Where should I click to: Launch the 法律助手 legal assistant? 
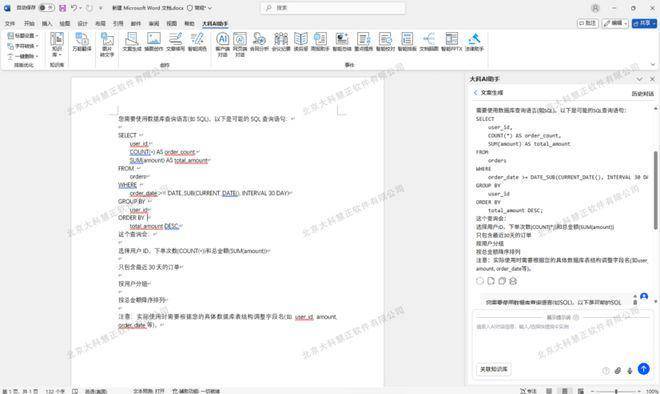(474, 42)
